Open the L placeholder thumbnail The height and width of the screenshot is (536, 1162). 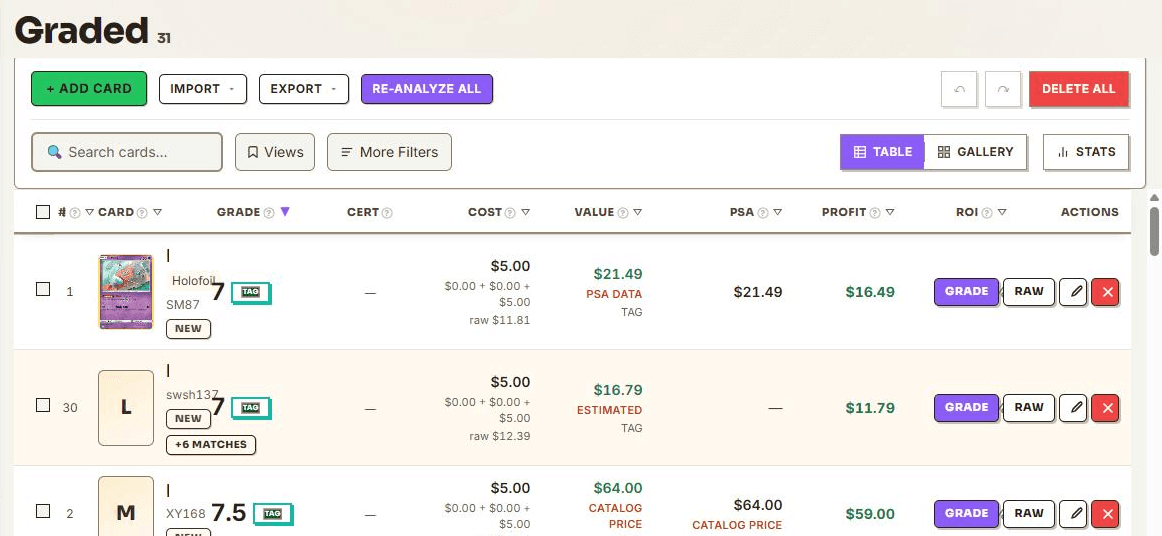tap(126, 408)
